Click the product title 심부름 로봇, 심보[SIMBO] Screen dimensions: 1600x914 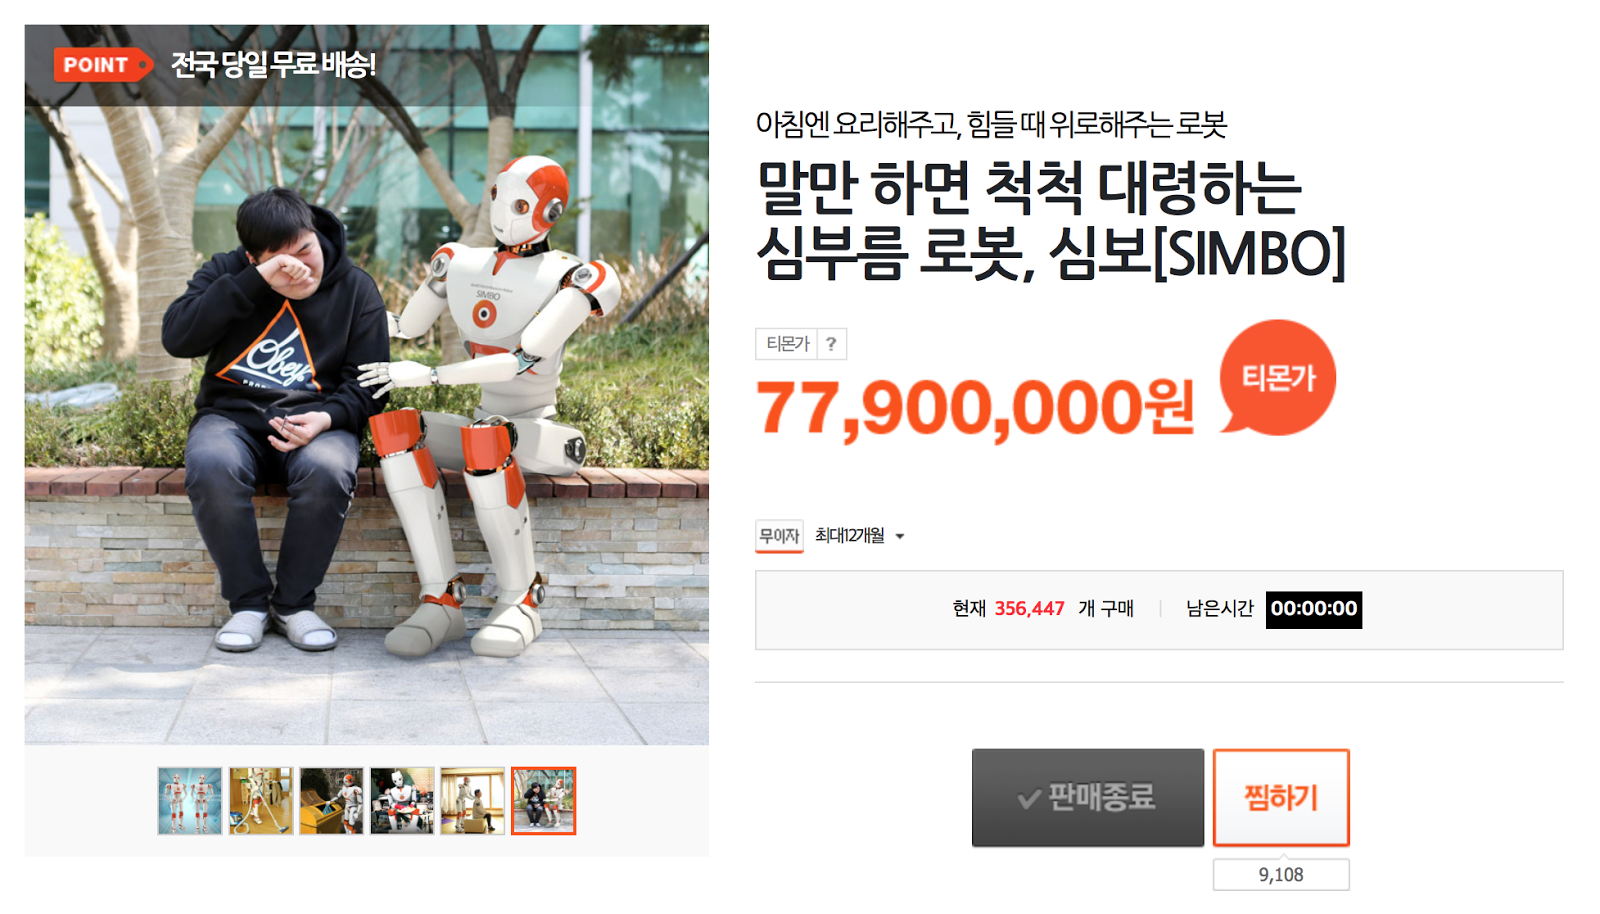(1051, 253)
